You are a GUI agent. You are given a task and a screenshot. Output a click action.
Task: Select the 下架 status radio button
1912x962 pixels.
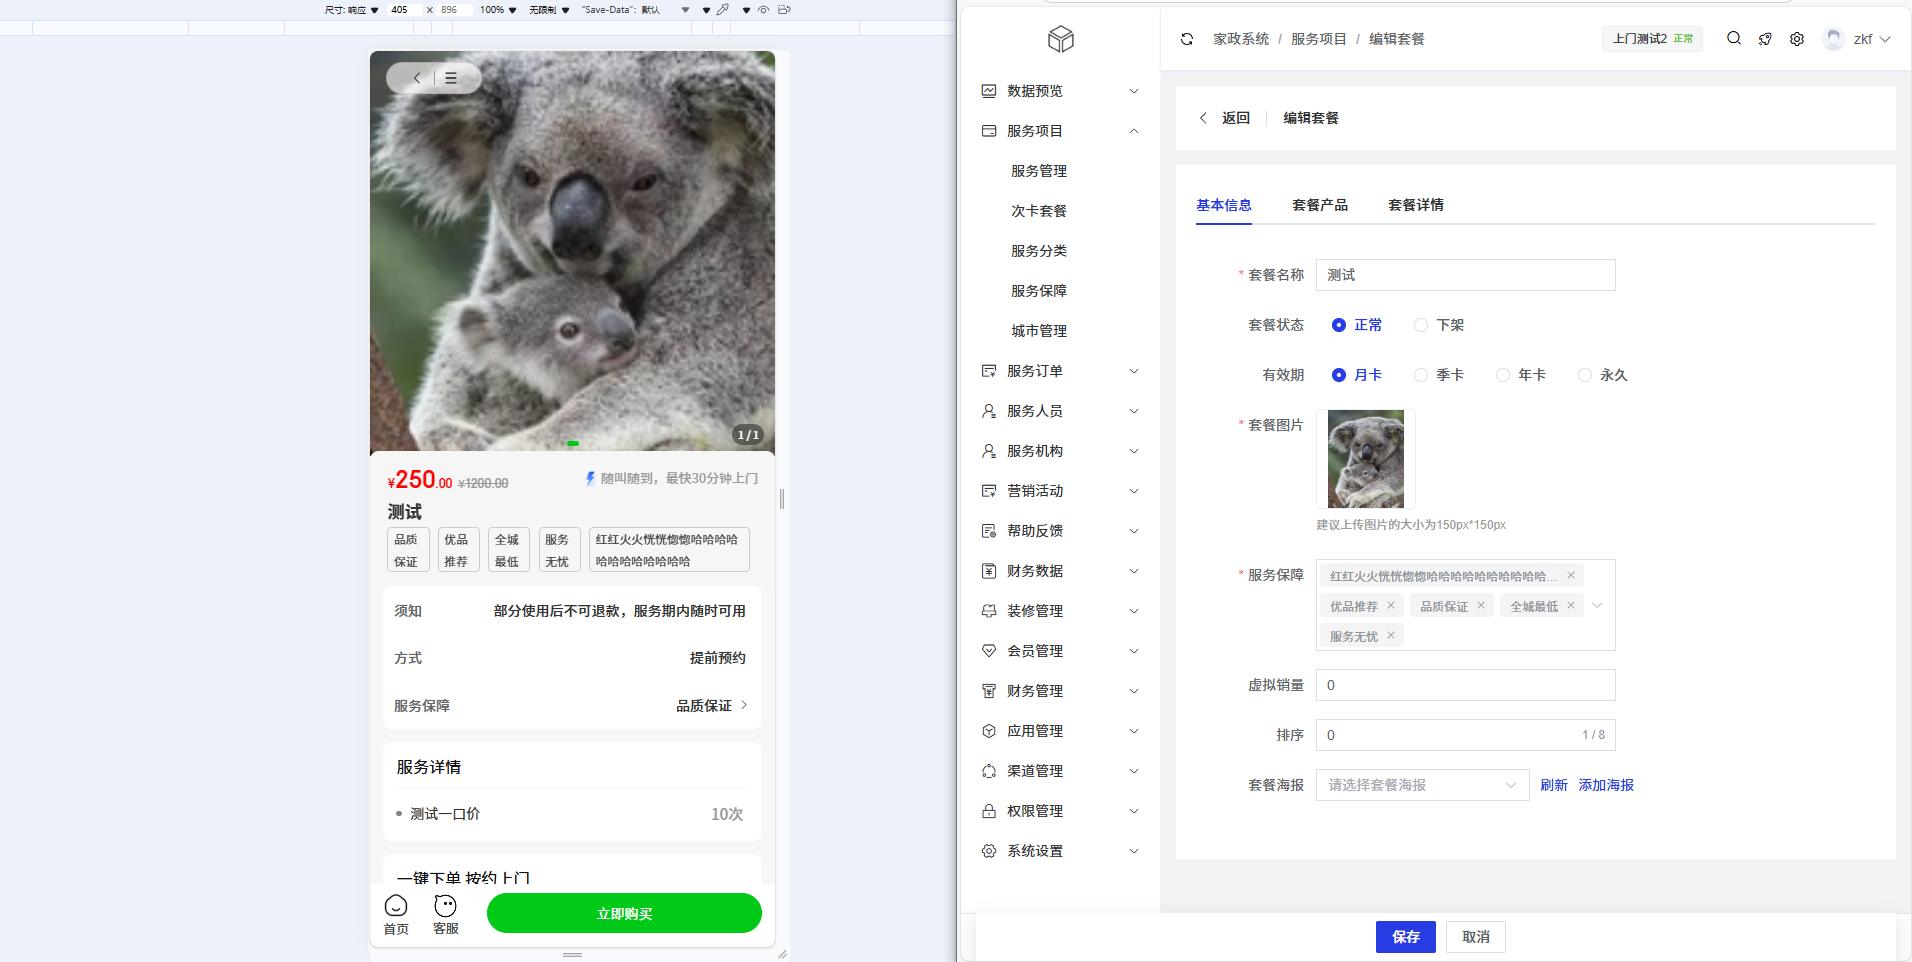(1421, 325)
